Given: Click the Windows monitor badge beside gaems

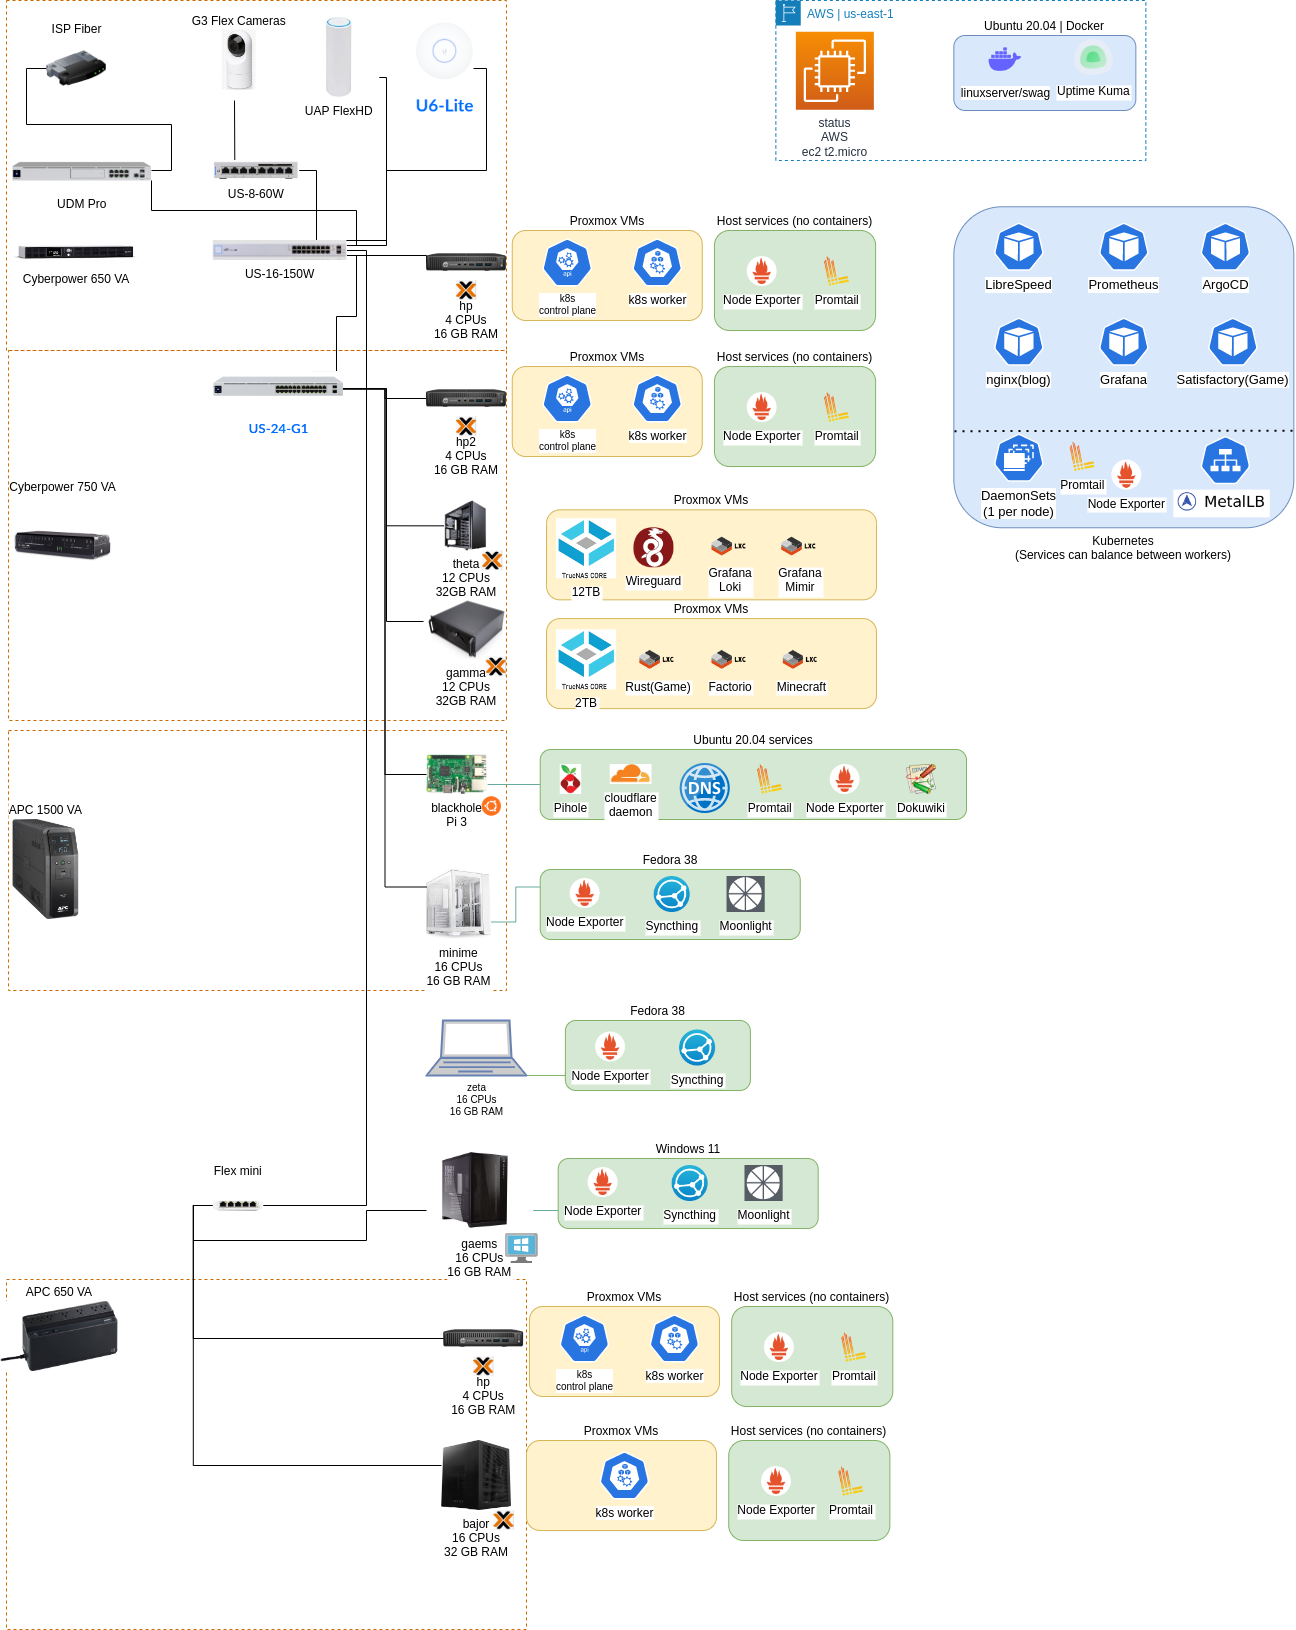Looking at the screenshot, I should point(522,1247).
